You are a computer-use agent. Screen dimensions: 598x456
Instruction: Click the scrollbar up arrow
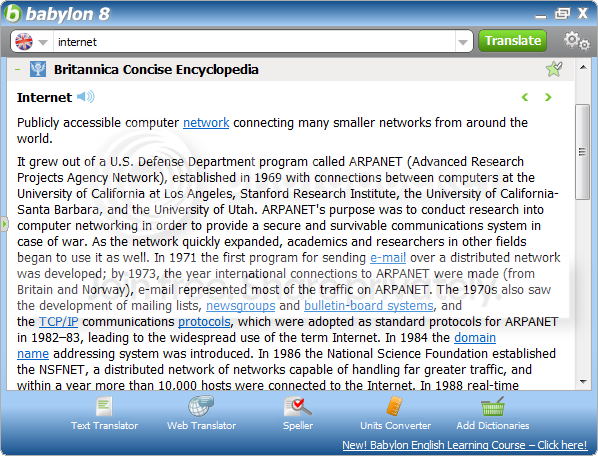coord(583,67)
